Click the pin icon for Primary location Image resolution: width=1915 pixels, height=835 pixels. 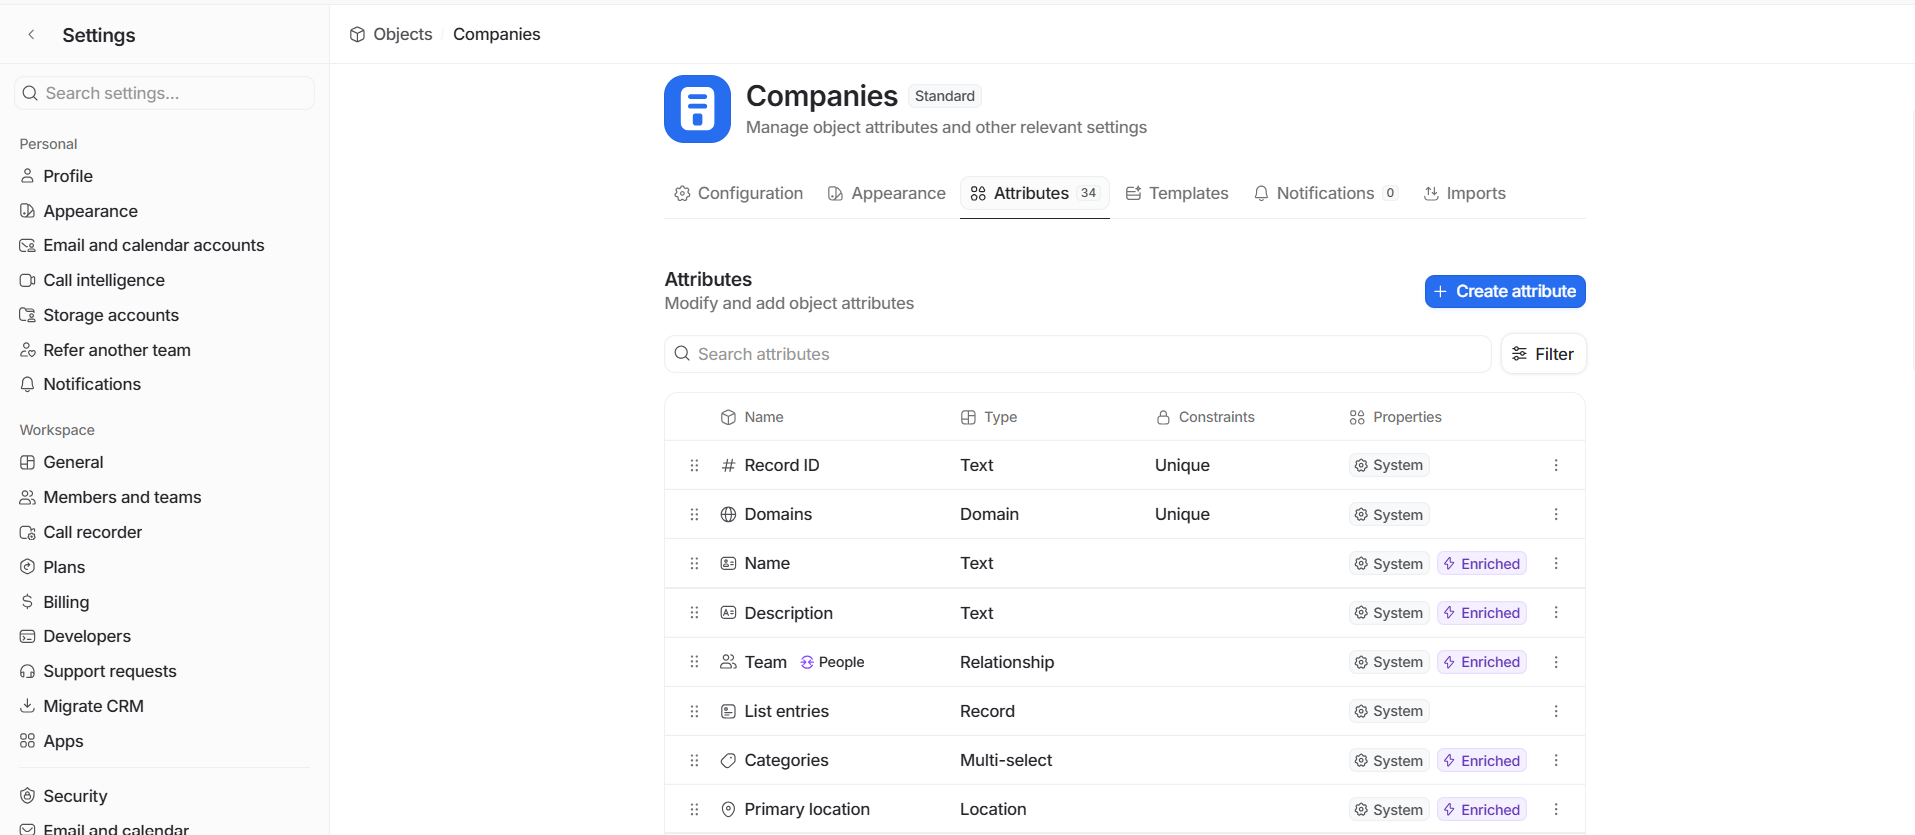728,809
